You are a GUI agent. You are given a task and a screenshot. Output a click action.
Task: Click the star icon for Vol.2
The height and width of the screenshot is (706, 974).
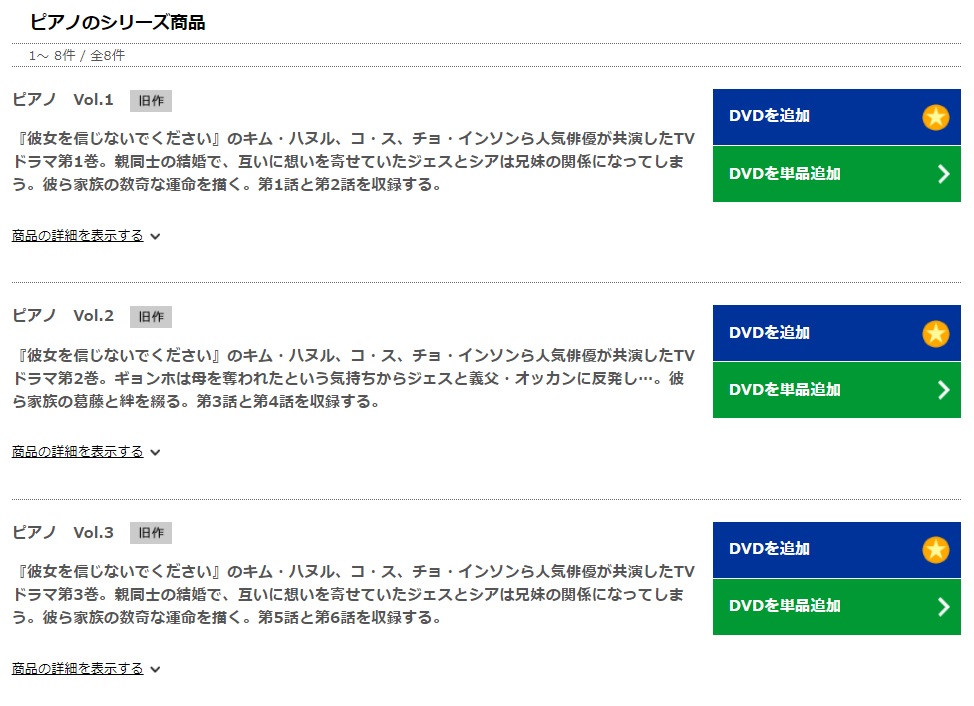click(x=935, y=333)
